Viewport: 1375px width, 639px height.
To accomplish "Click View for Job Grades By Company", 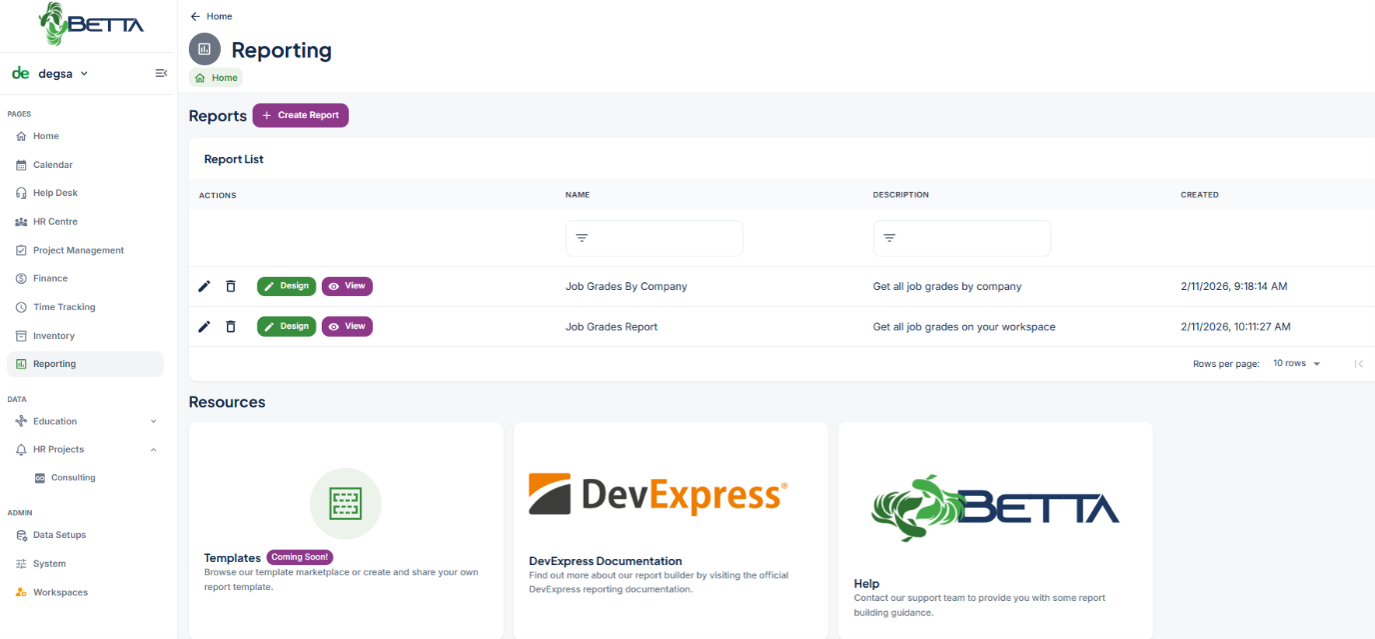I will [347, 286].
